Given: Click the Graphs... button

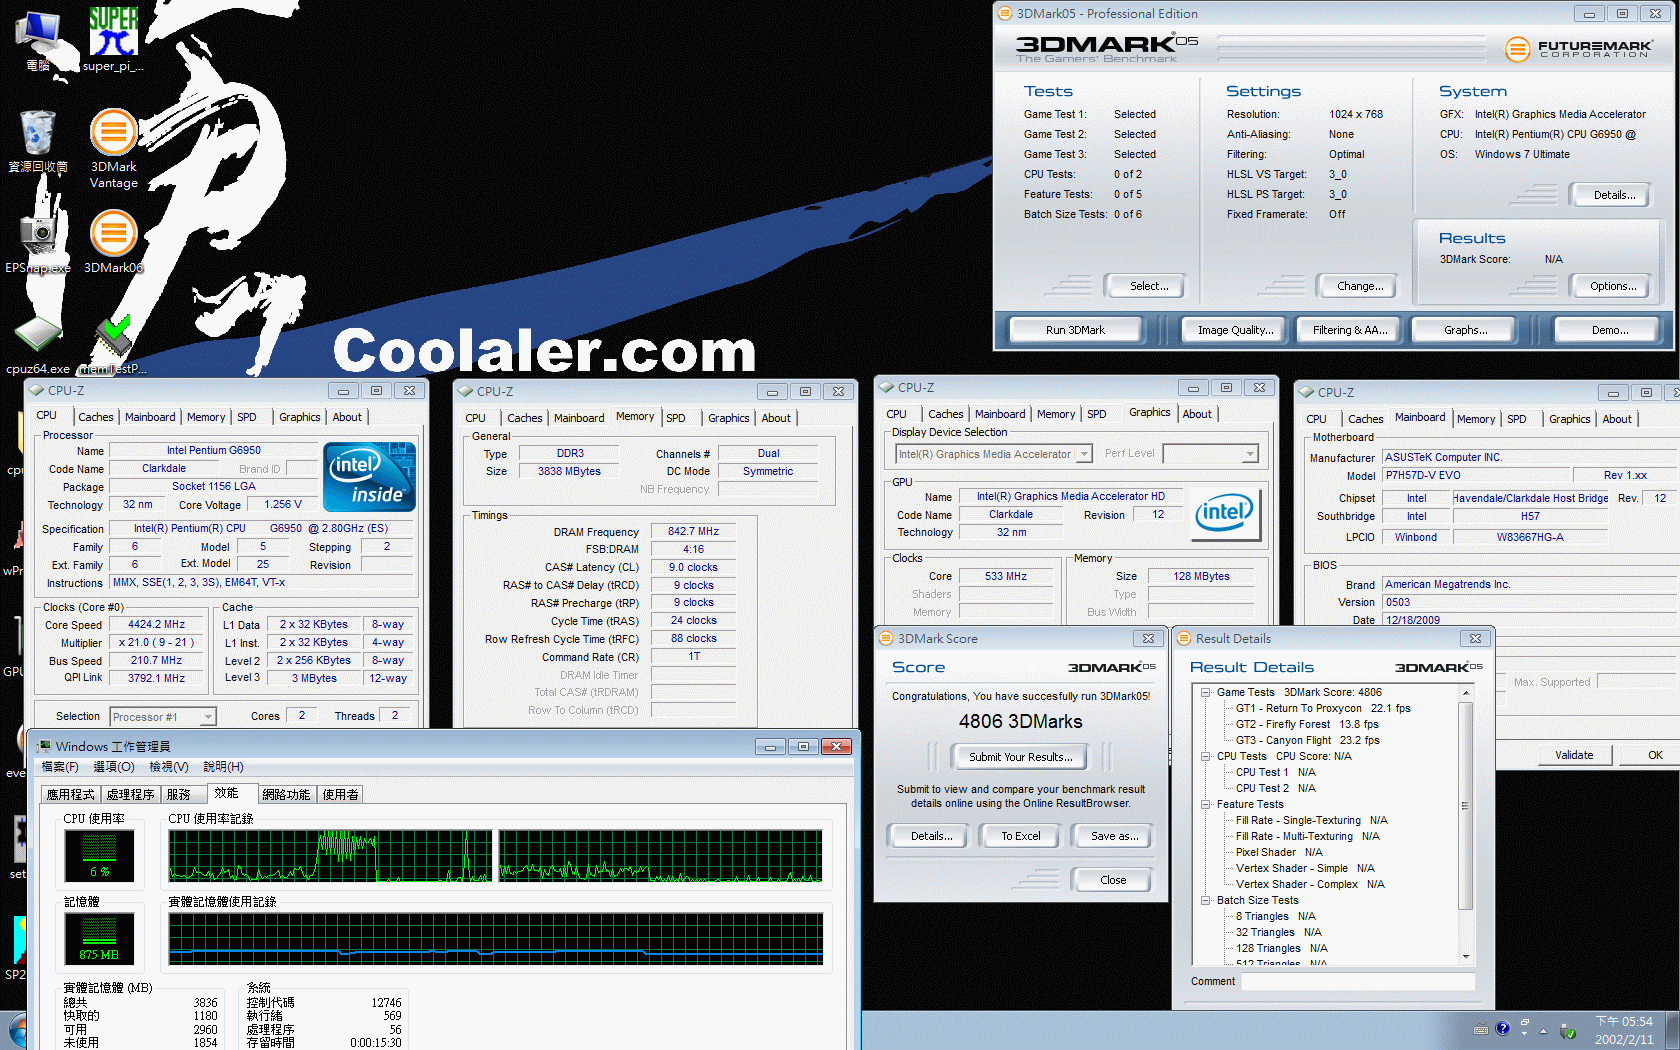Looking at the screenshot, I should pyautogui.click(x=1465, y=330).
